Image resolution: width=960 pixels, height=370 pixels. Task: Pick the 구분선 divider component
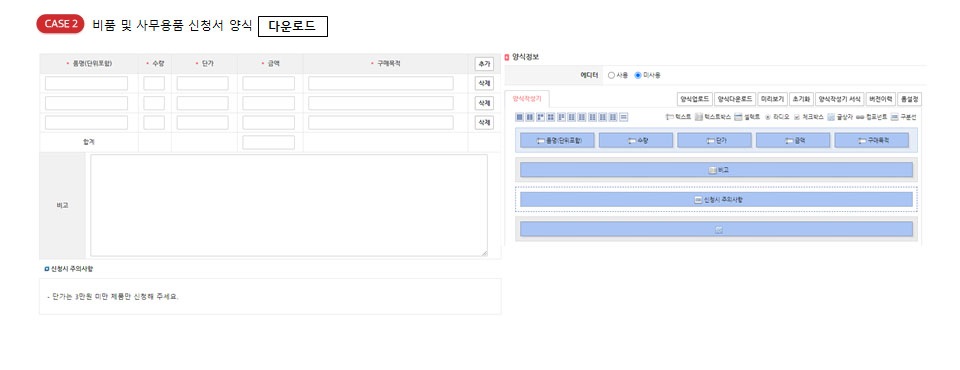pos(904,116)
